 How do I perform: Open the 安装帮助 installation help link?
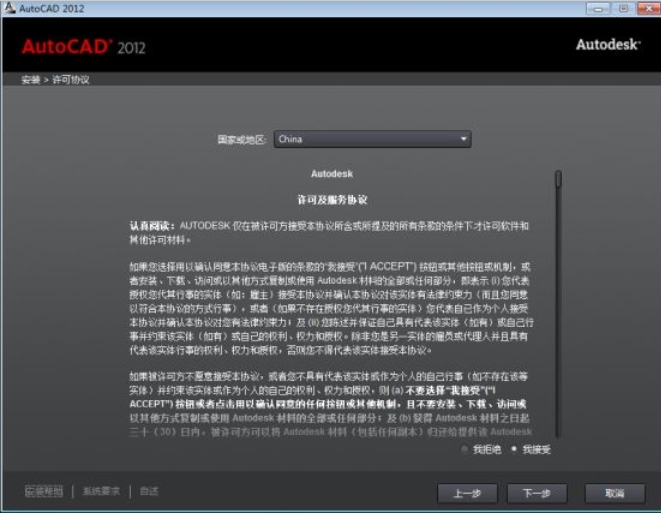(44, 491)
